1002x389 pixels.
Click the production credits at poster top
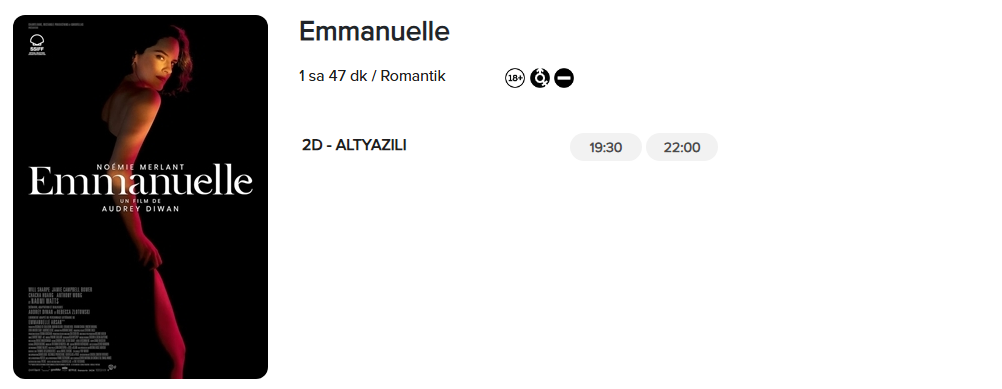coord(56,26)
